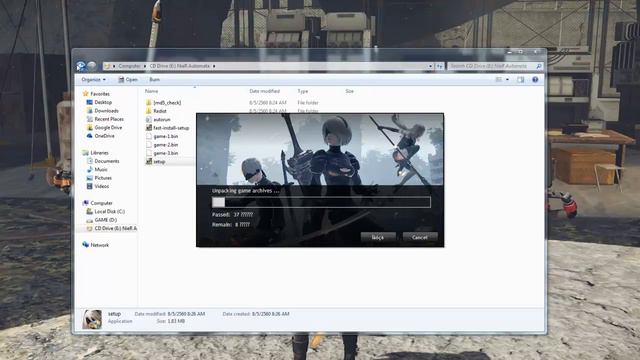This screenshot has width=640, height=360.
Task: Cancel the game installation
Action: pyautogui.click(x=420, y=237)
